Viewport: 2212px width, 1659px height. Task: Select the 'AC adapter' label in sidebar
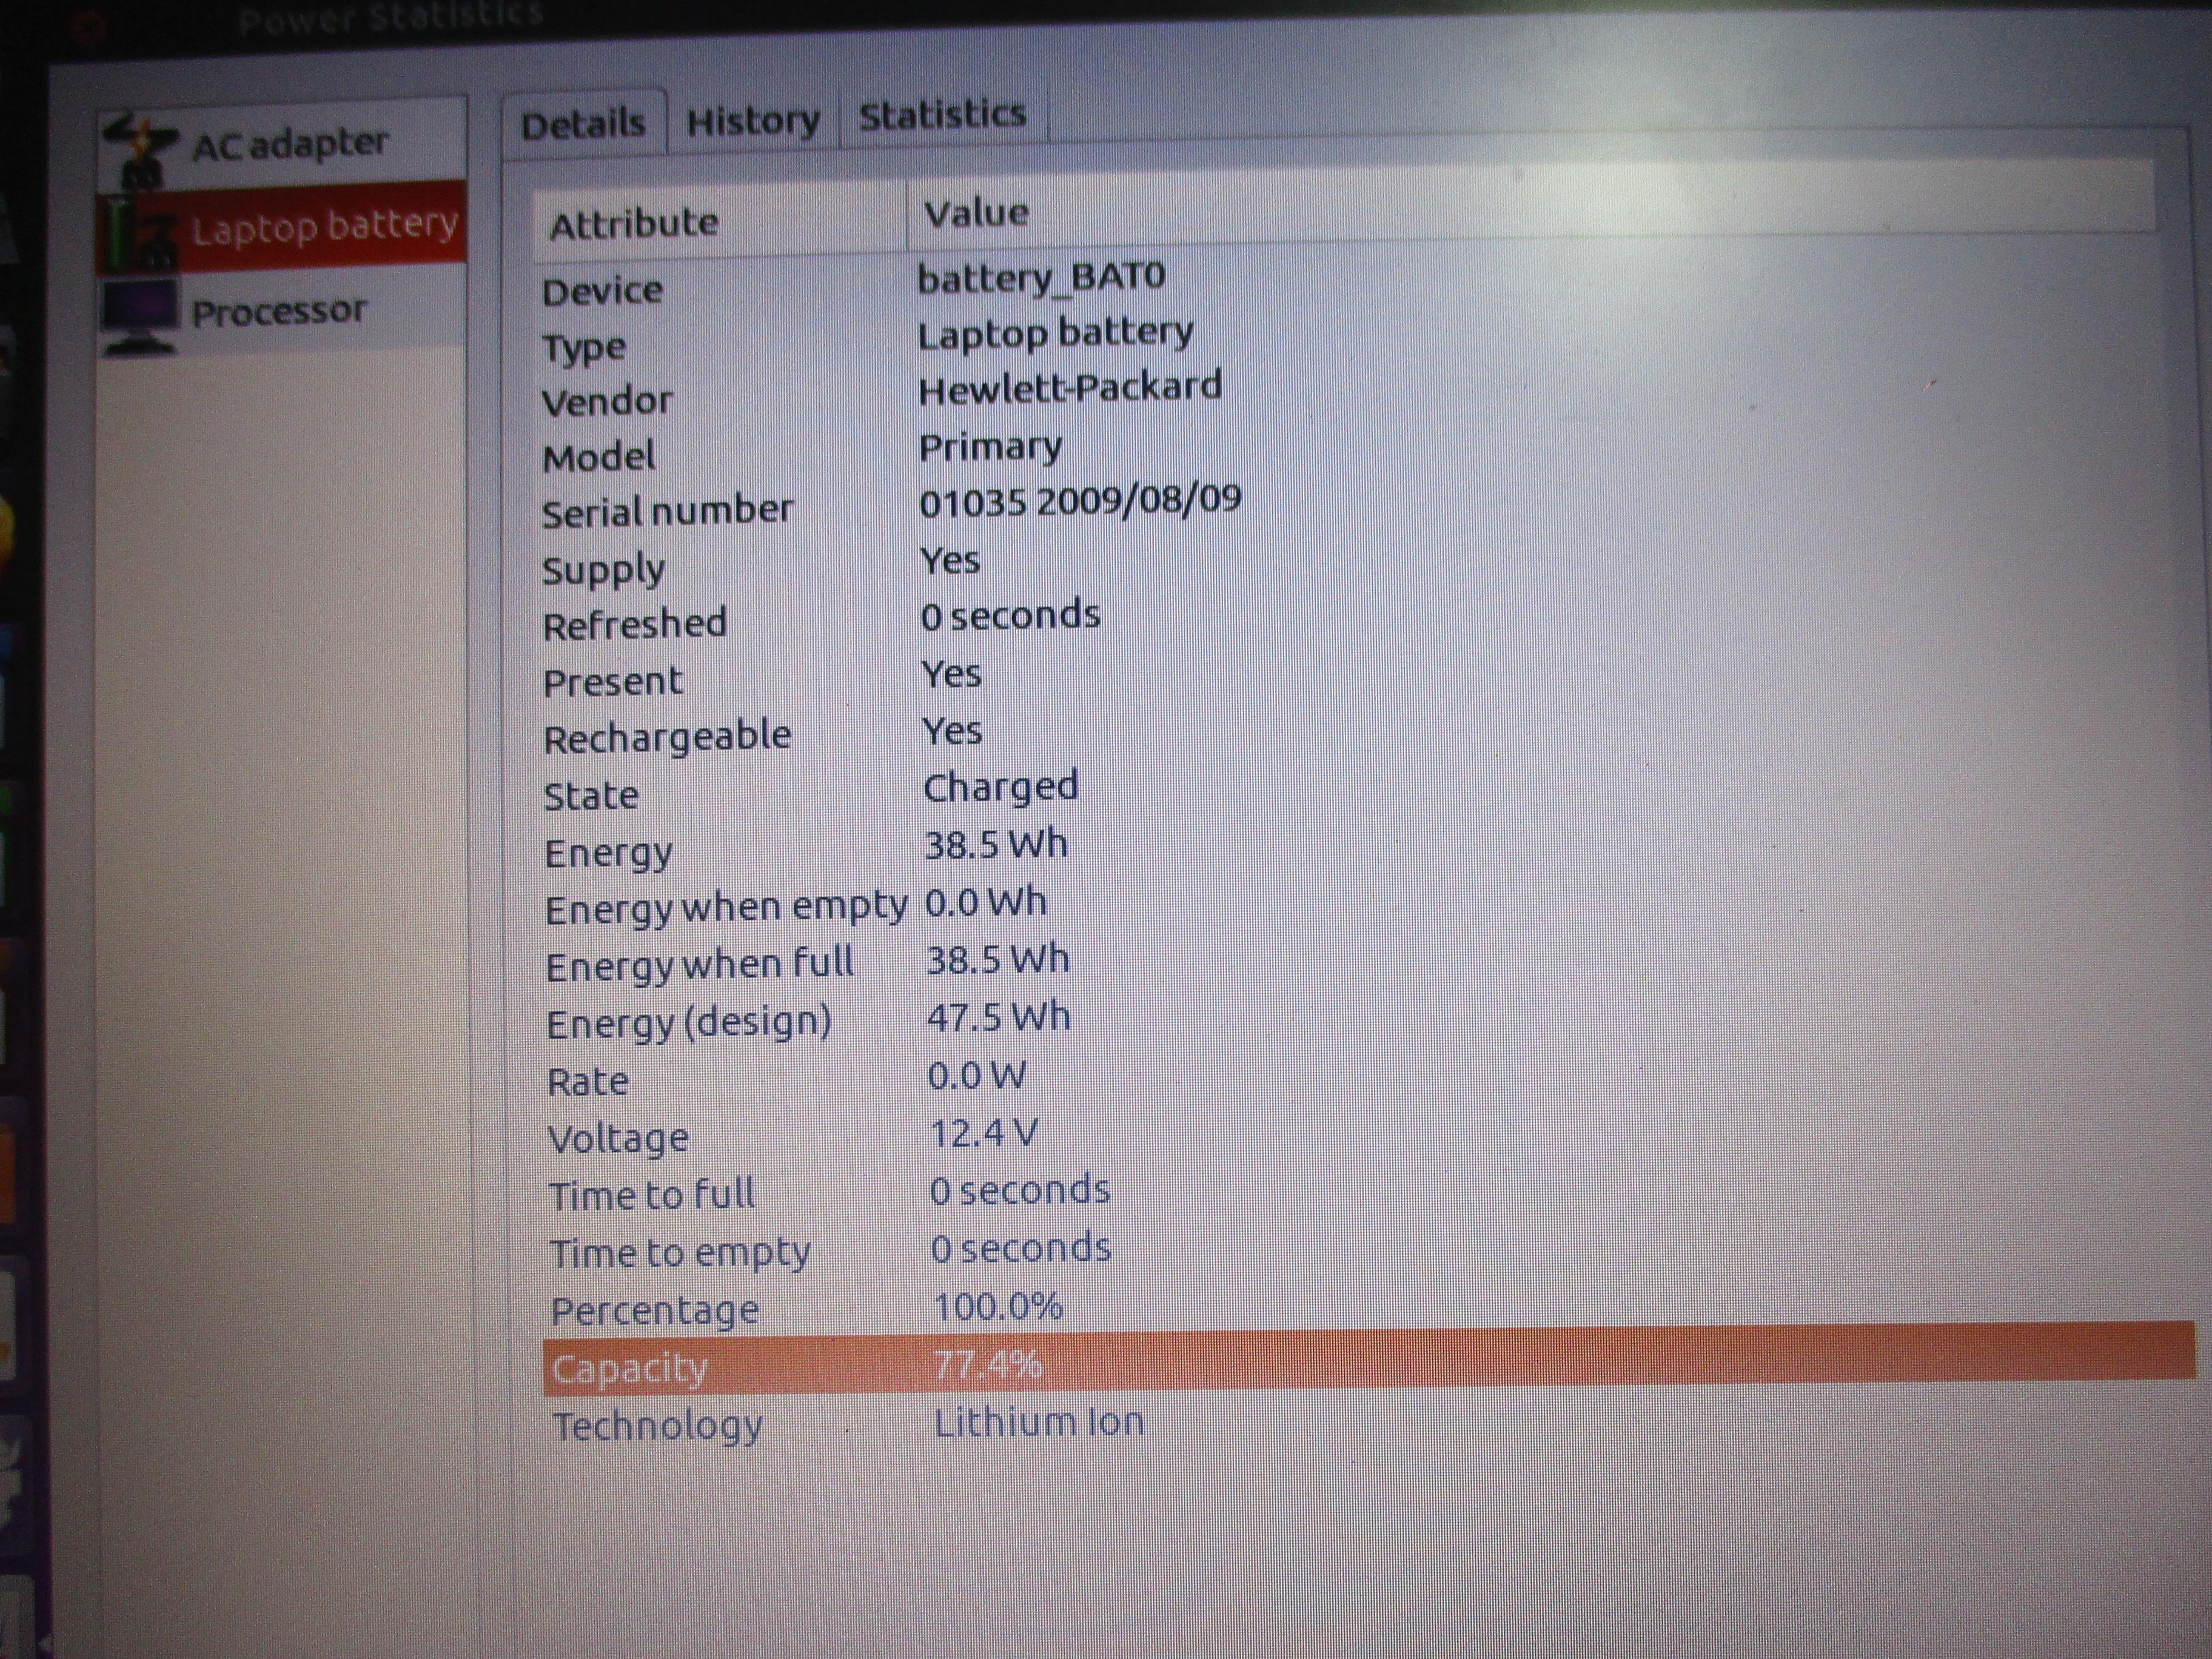pyautogui.click(x=290, y=144)
